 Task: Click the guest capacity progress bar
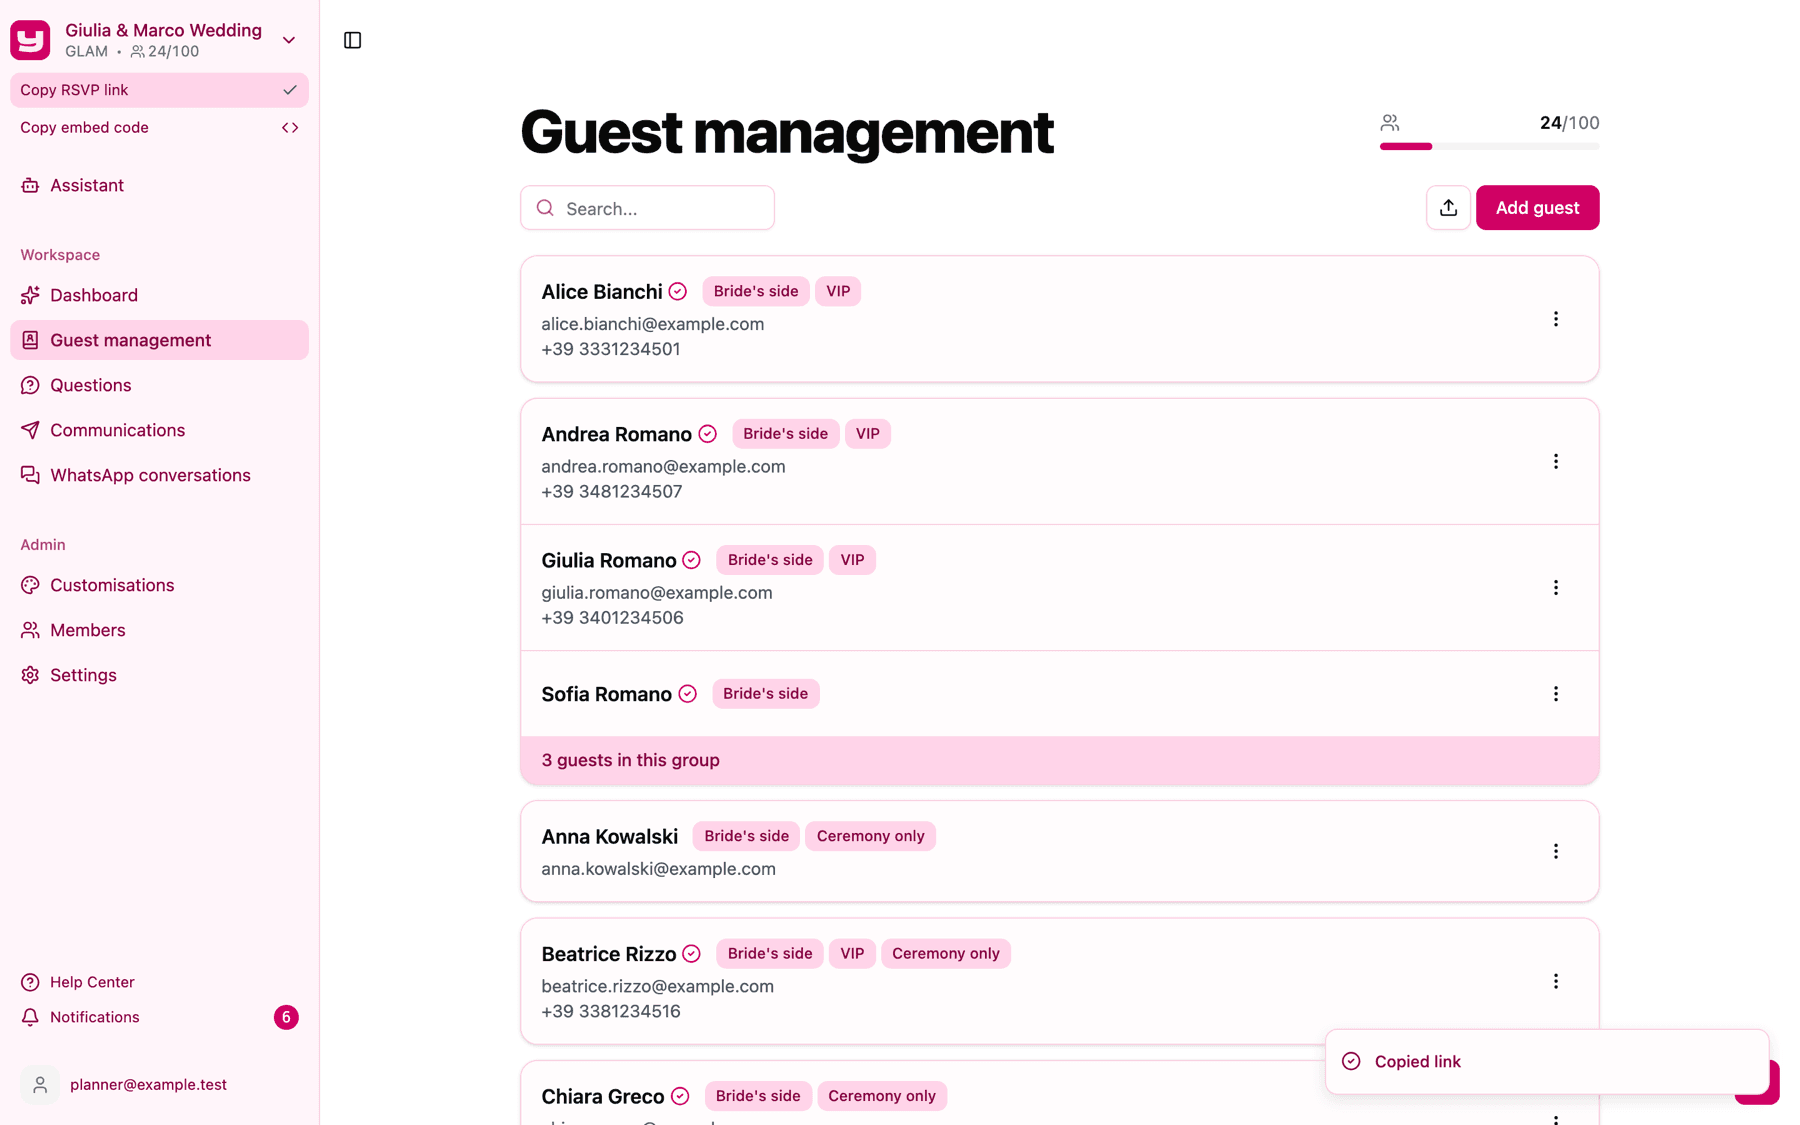tap(1489, 146)
